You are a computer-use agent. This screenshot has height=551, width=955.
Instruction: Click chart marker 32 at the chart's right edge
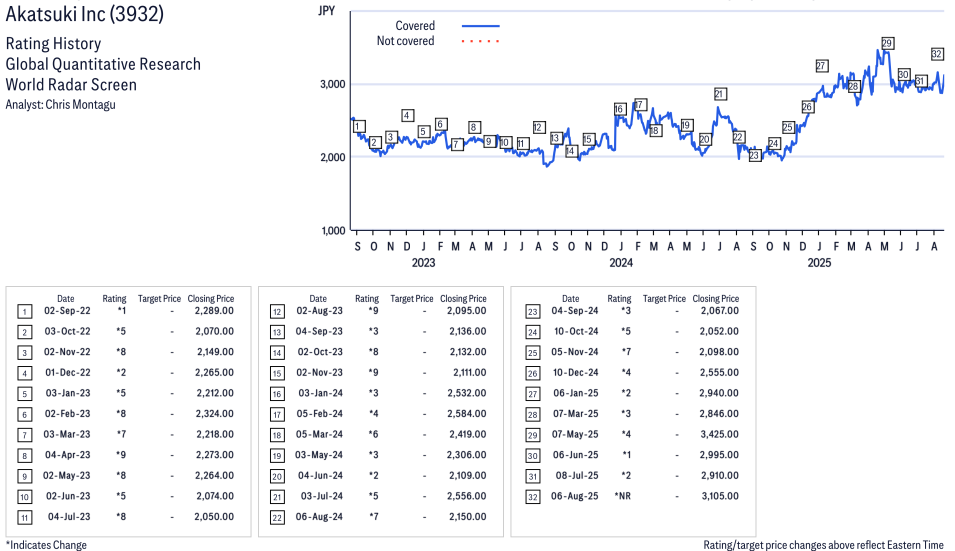[937, 54]
